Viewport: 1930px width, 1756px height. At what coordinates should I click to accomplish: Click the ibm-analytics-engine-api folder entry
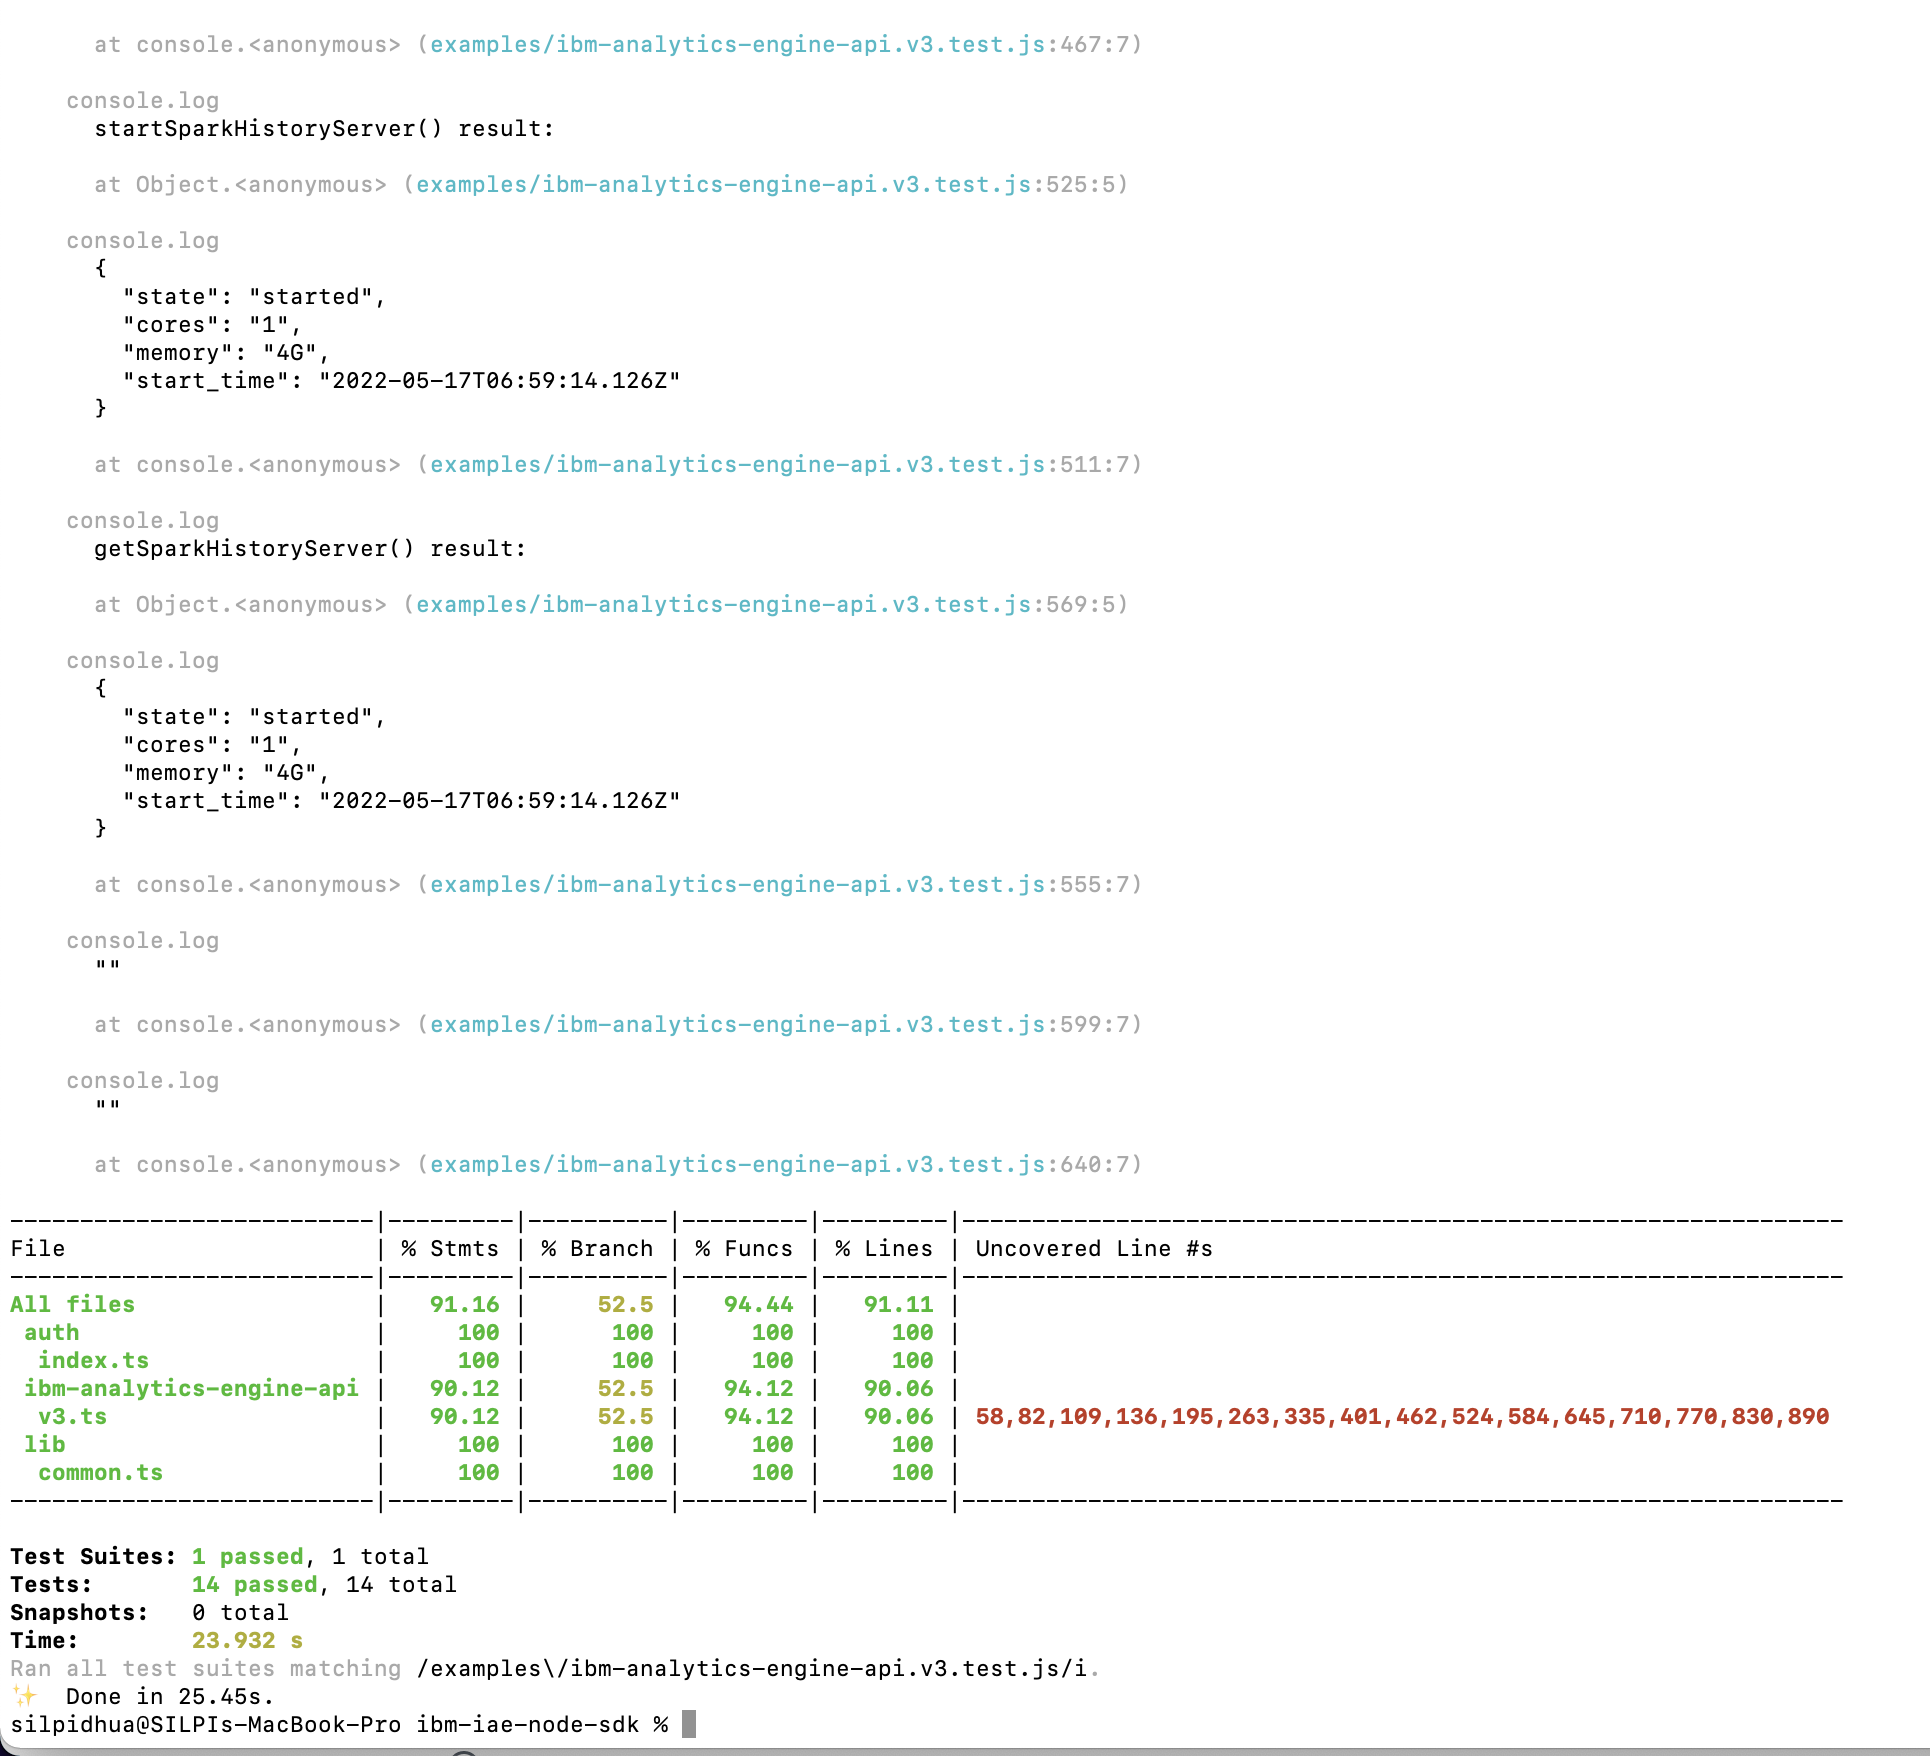(191, 1389)
